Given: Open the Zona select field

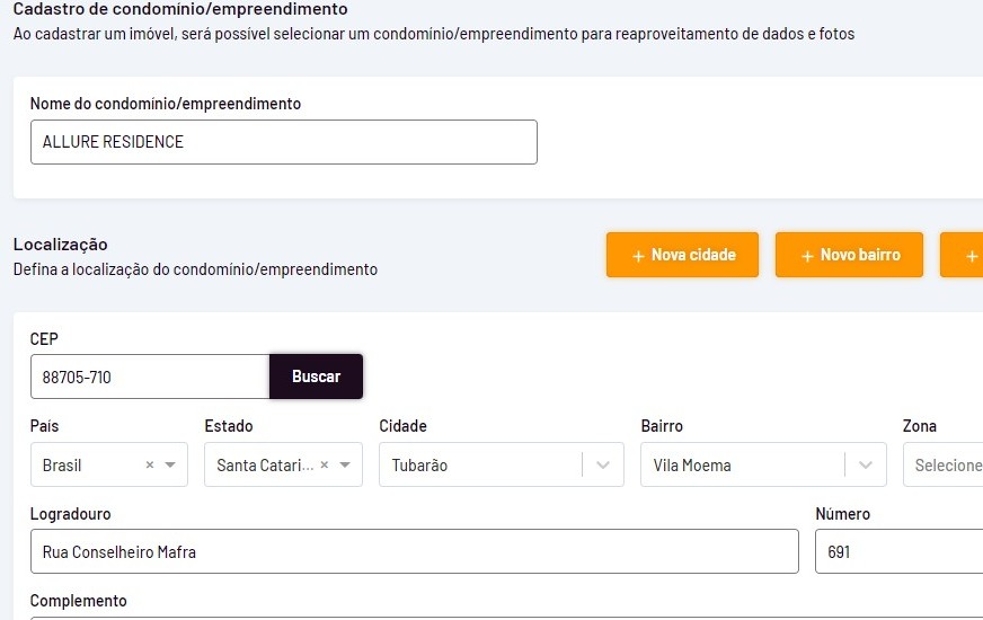Looking at the screenshot, I should [945, 465].
